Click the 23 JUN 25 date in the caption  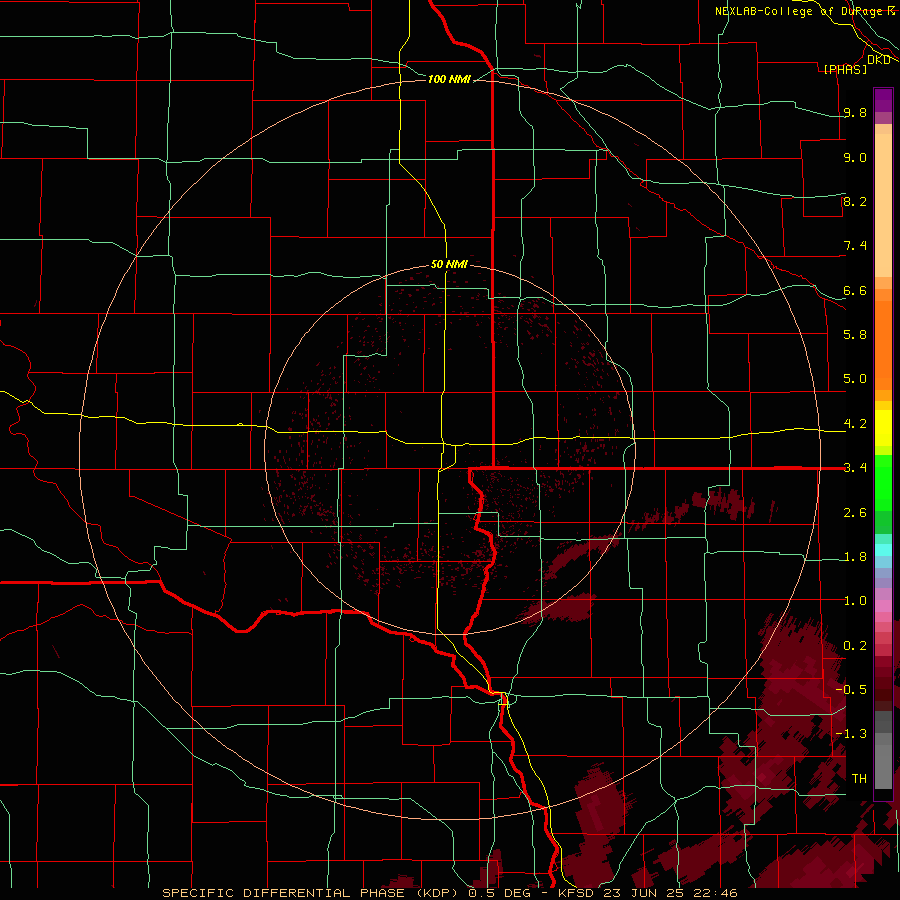click(645, 893)
